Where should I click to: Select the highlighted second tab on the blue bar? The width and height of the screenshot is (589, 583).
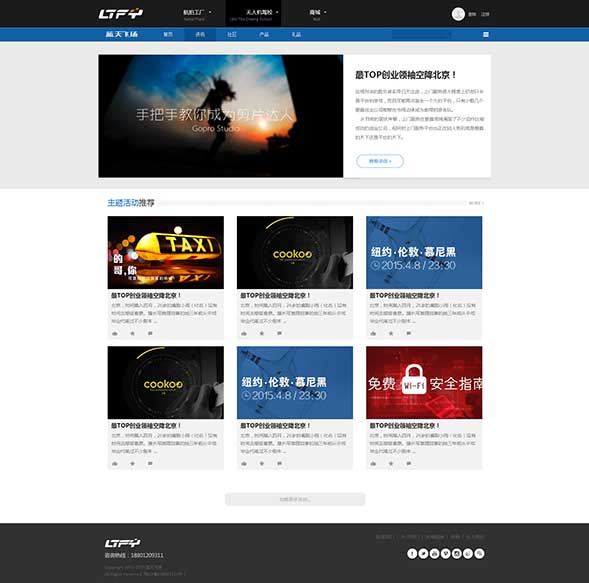200,35
